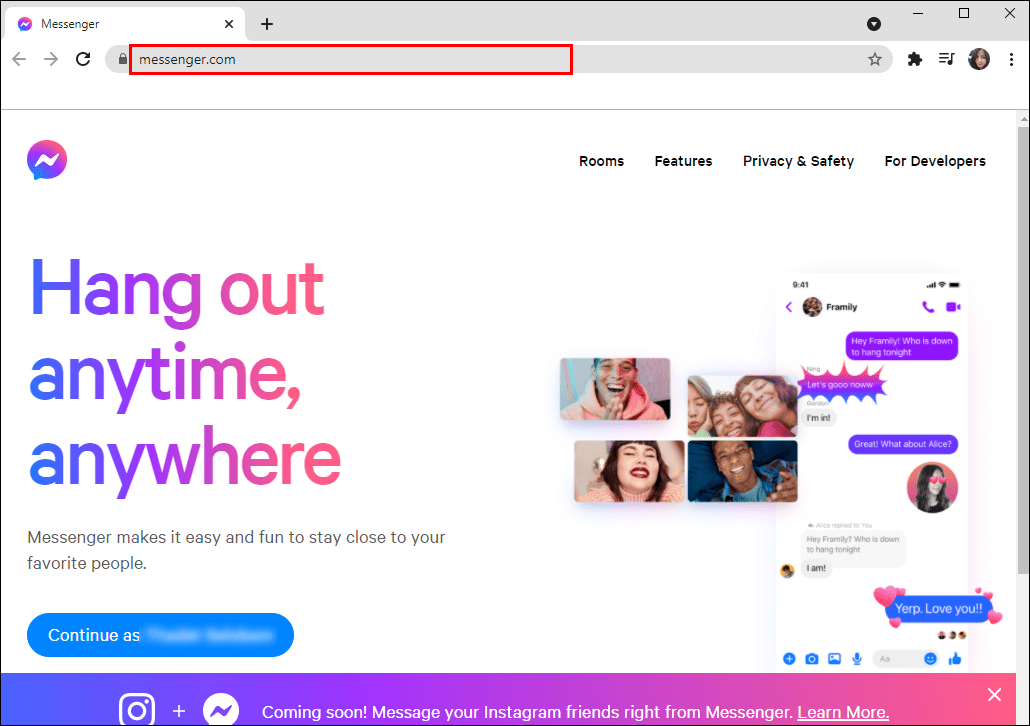Select the Messenger tab

(125, 24)
